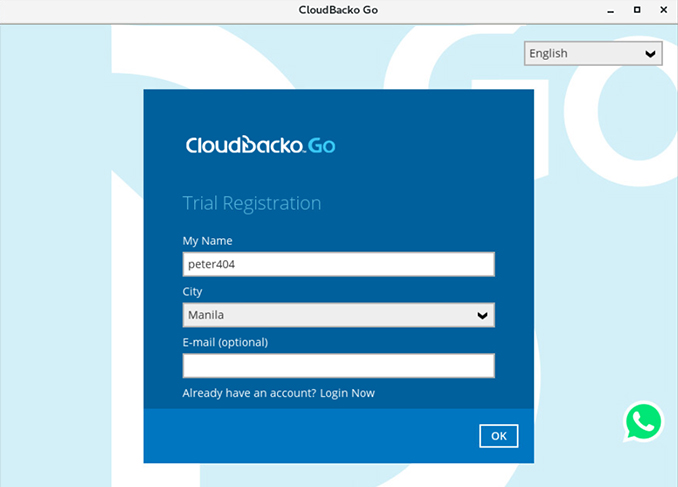Minimize the CloudBacko Go window

pos(611,10)
